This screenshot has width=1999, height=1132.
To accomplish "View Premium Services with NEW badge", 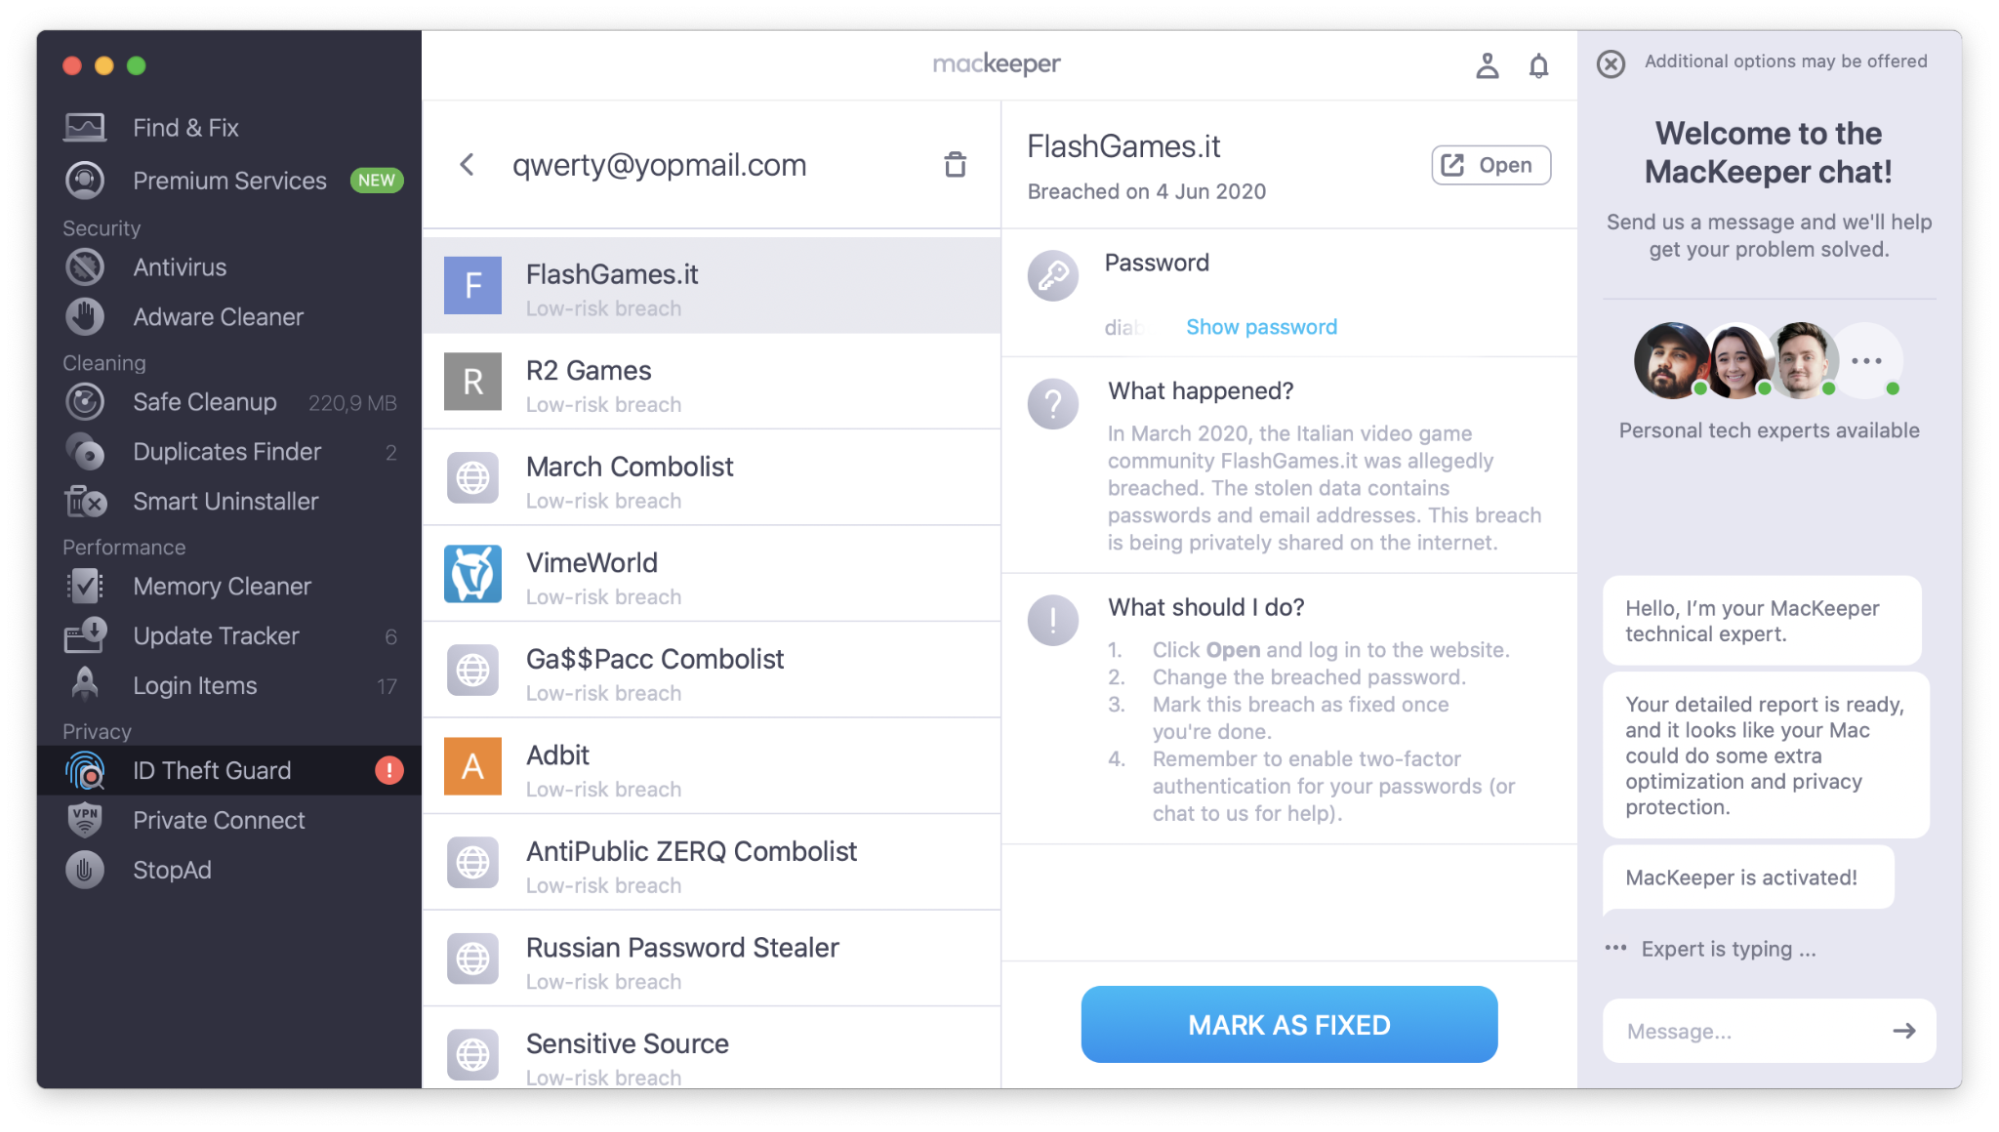I will pyautogui.click(x=229, y=181).
